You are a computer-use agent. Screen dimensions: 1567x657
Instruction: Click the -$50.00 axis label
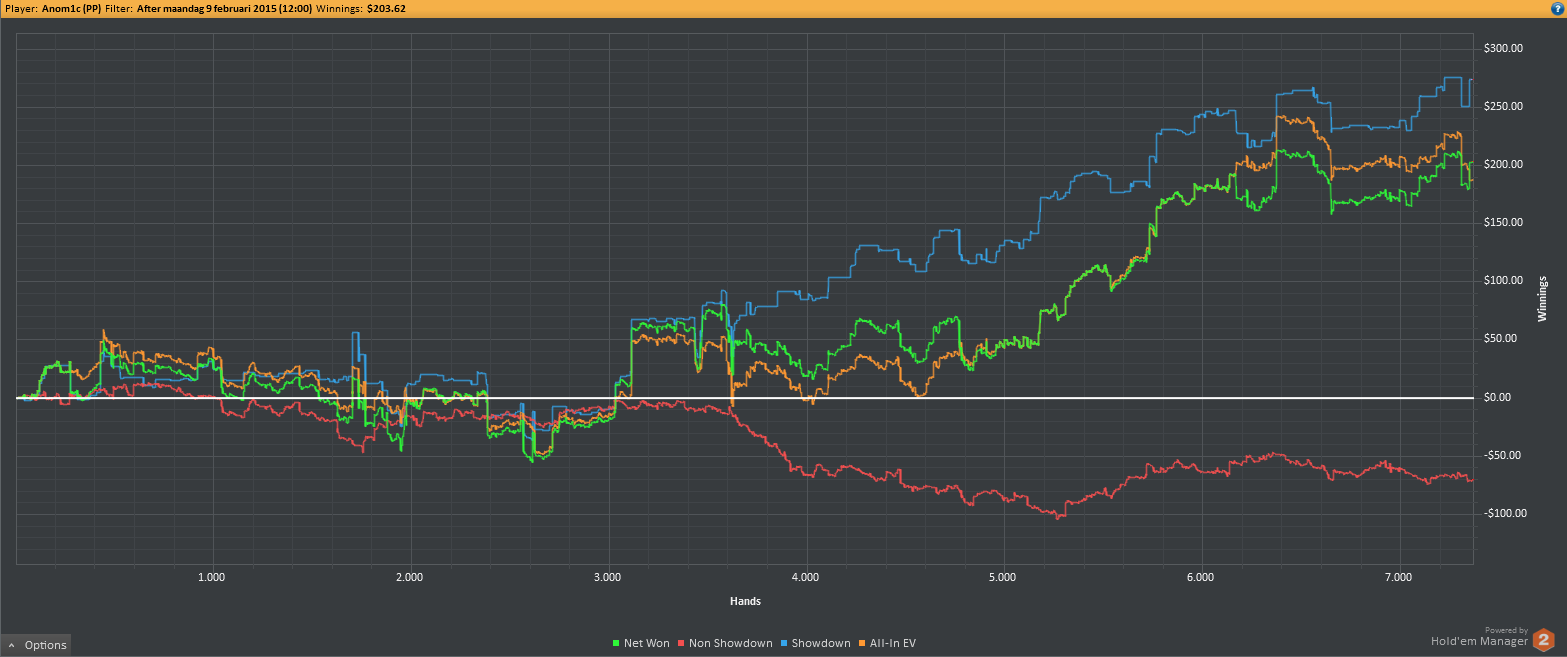tap(1503, 455)
